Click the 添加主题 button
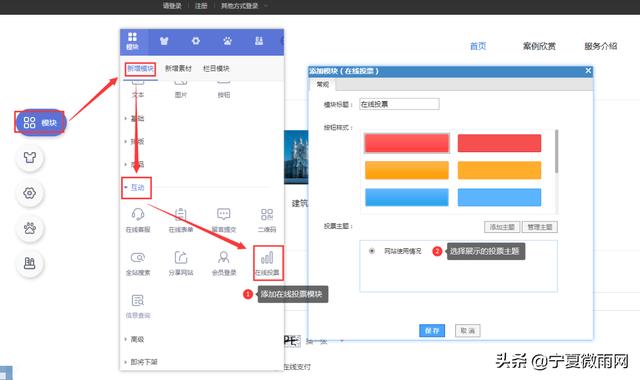Image resolution: width=640 pixels, height=380 pixels. click(502, 227)
